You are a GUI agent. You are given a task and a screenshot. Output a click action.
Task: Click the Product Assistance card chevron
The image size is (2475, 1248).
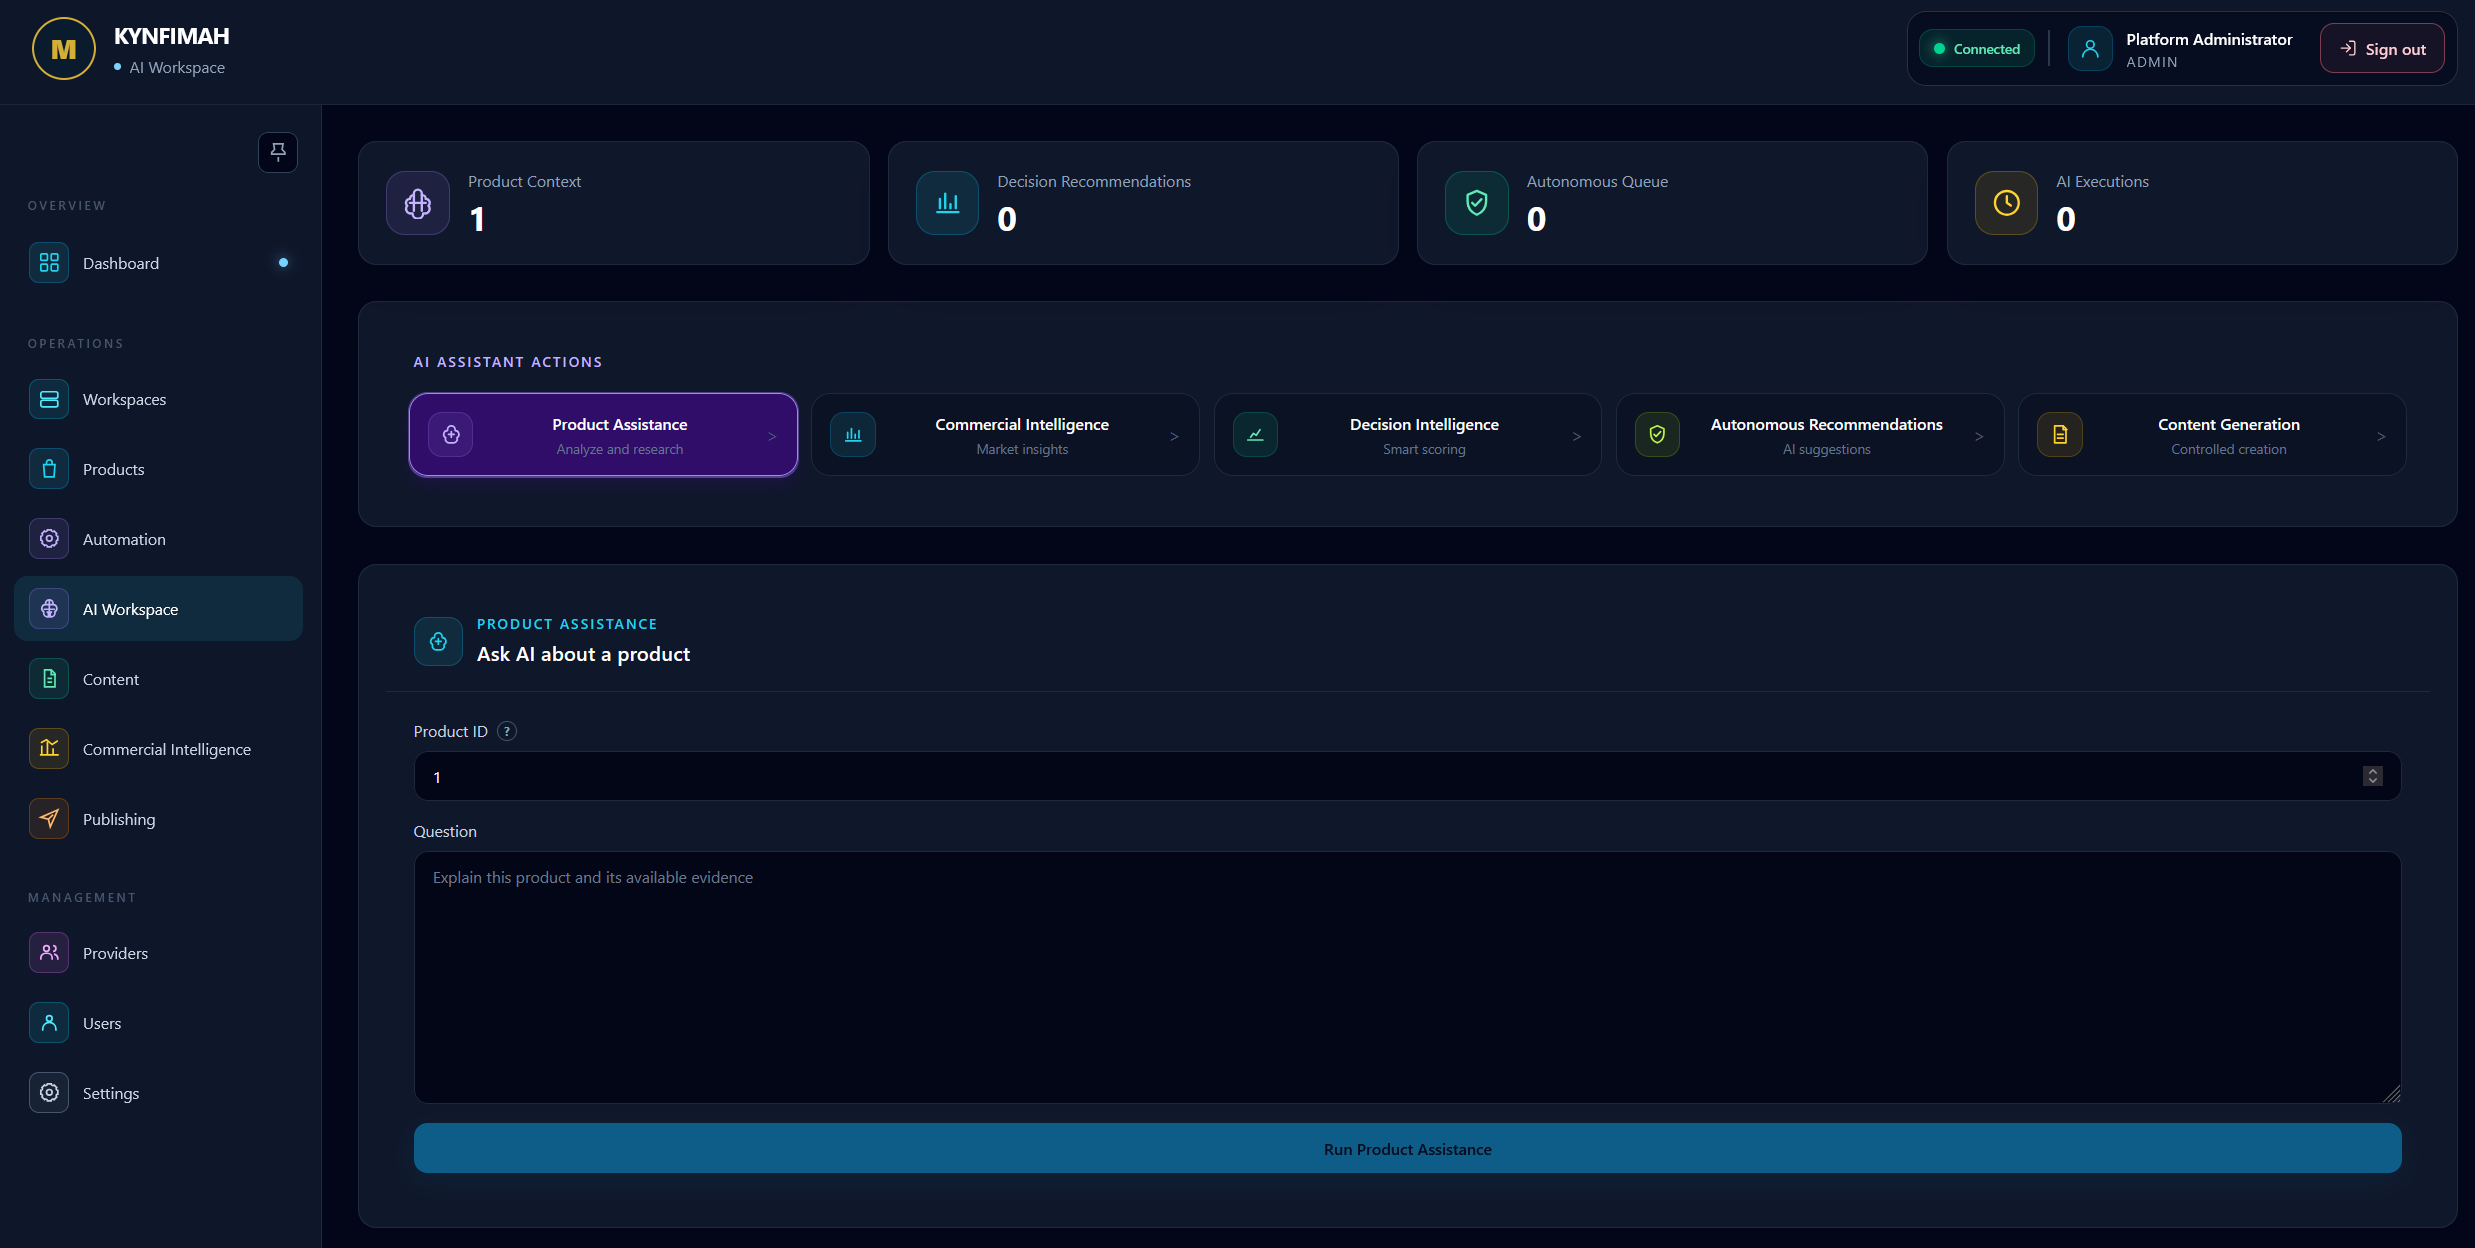[x=772, y=437]
